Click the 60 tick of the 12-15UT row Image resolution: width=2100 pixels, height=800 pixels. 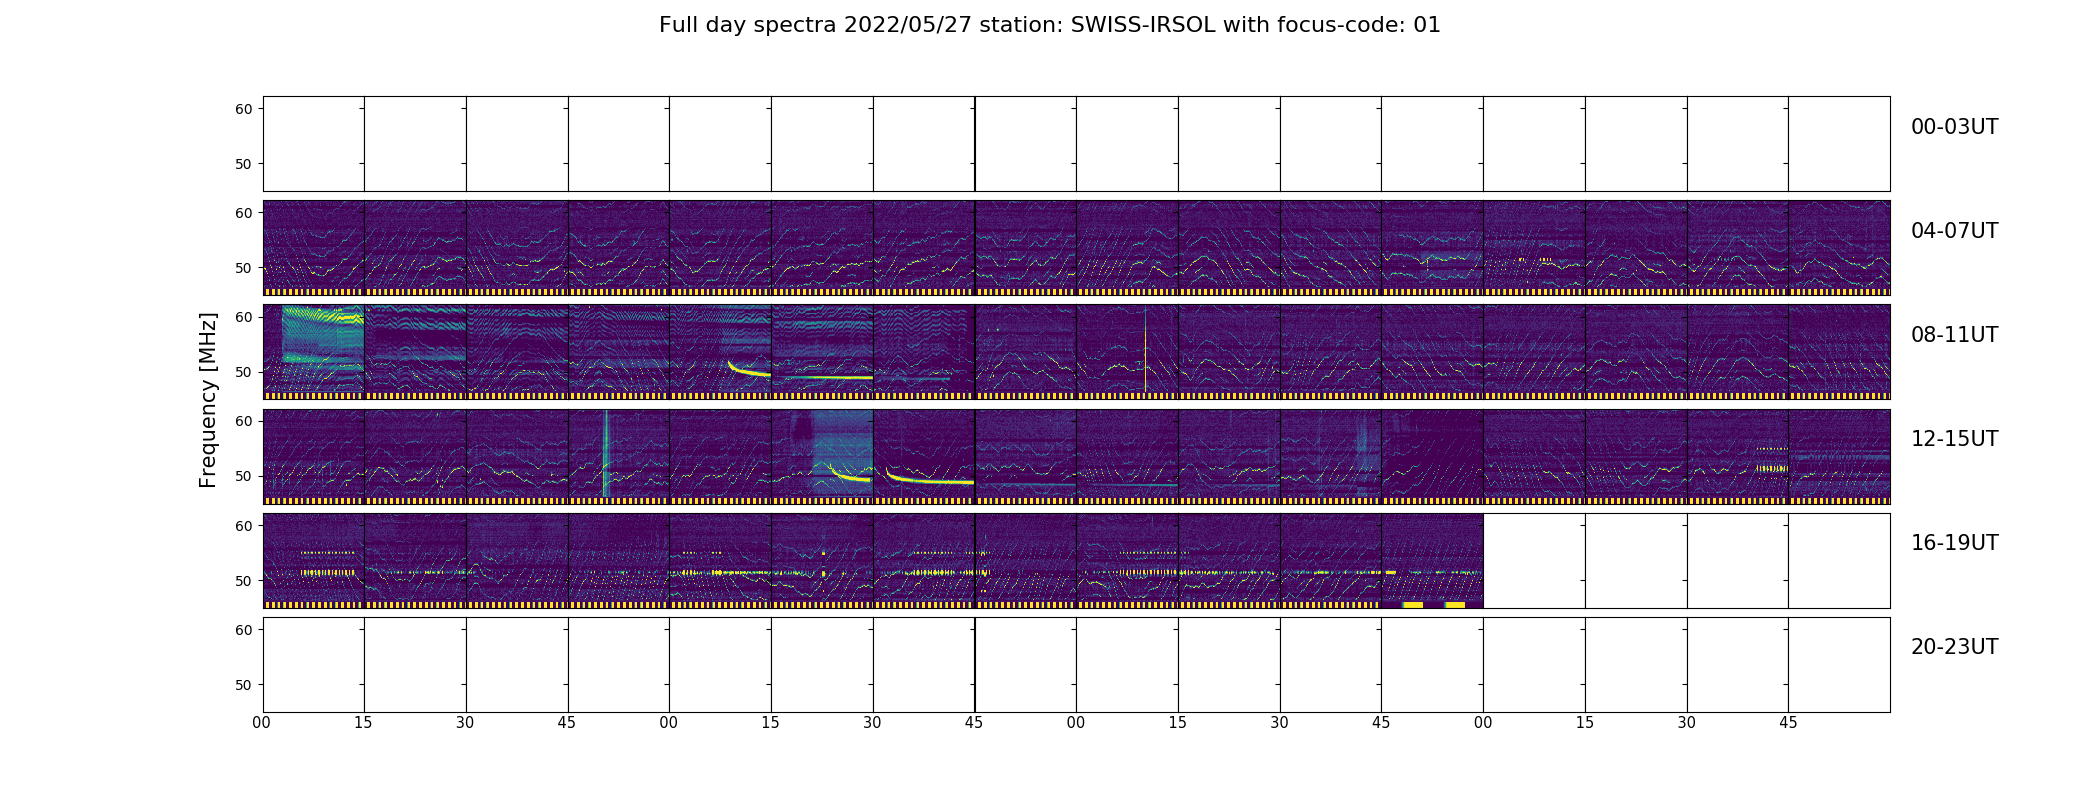[243, 421]
